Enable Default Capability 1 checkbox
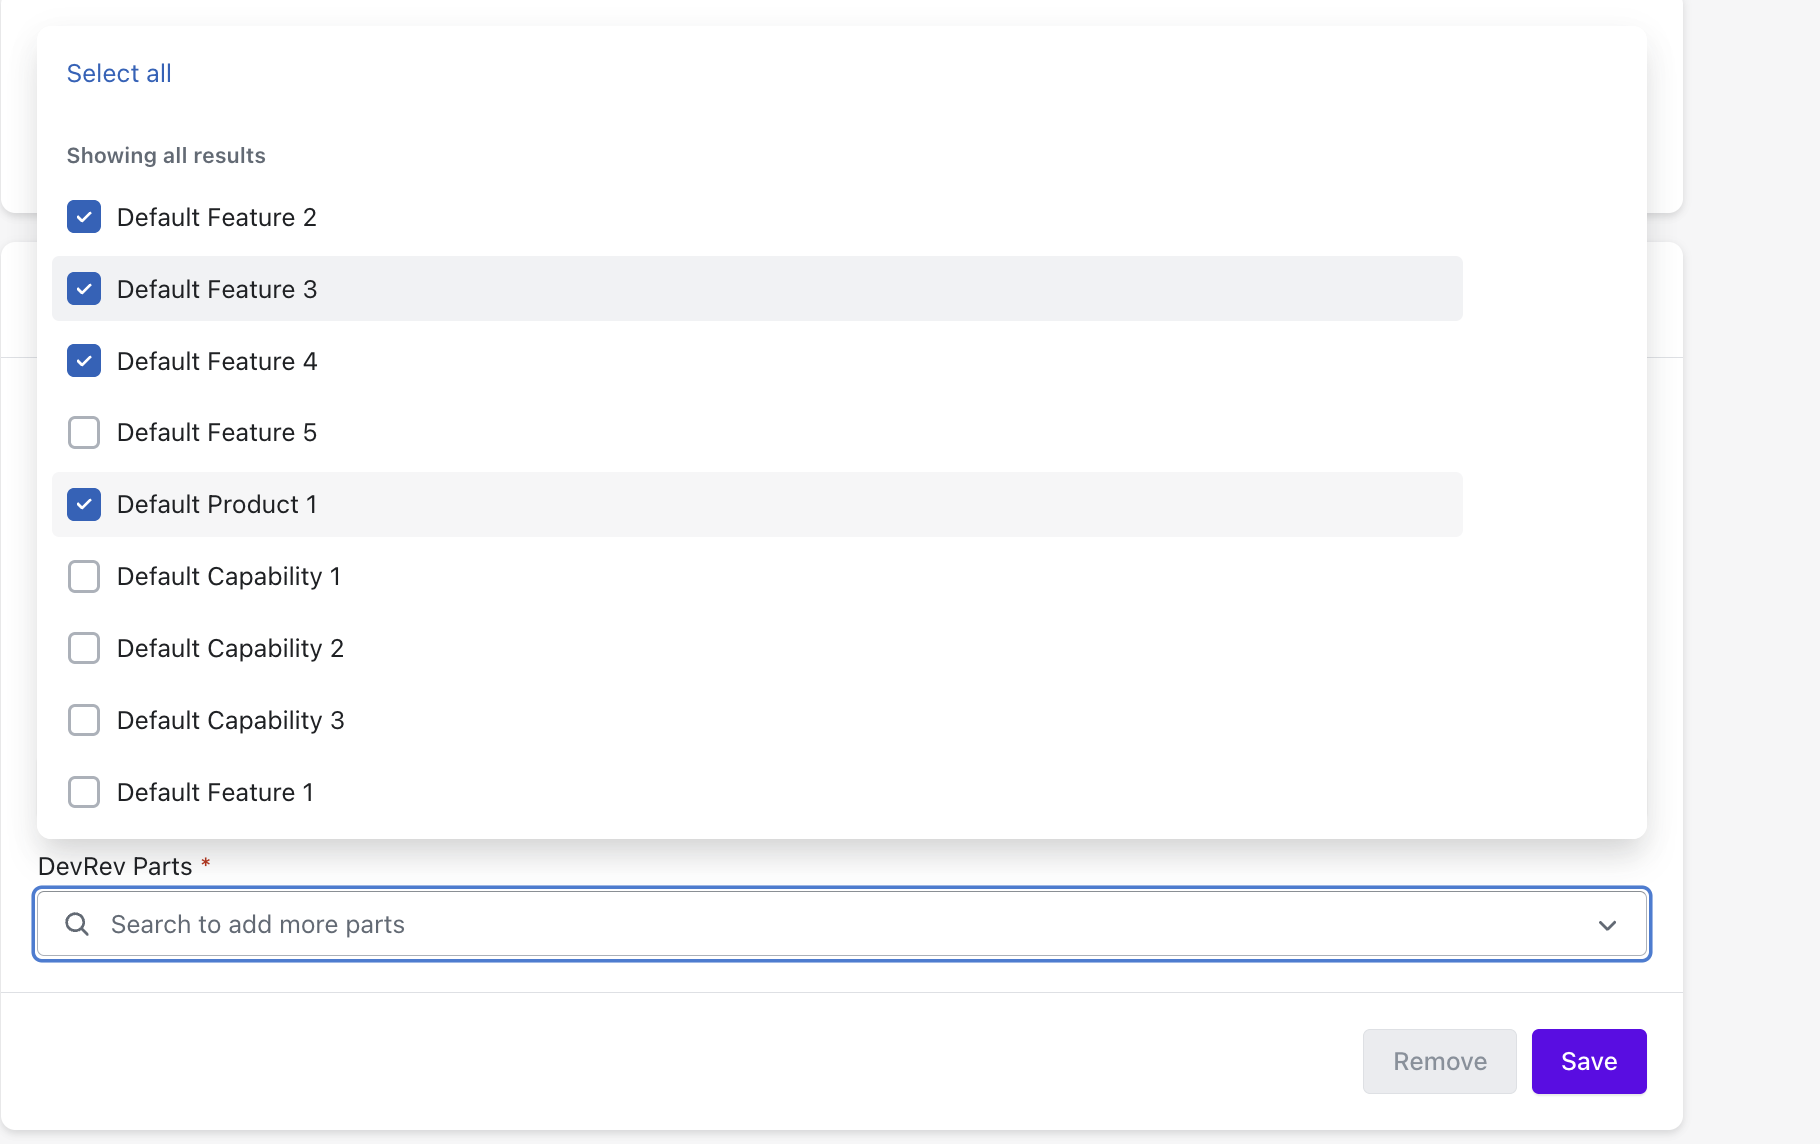This screenshot has width=1820, height=1144. tap(84, 577)
